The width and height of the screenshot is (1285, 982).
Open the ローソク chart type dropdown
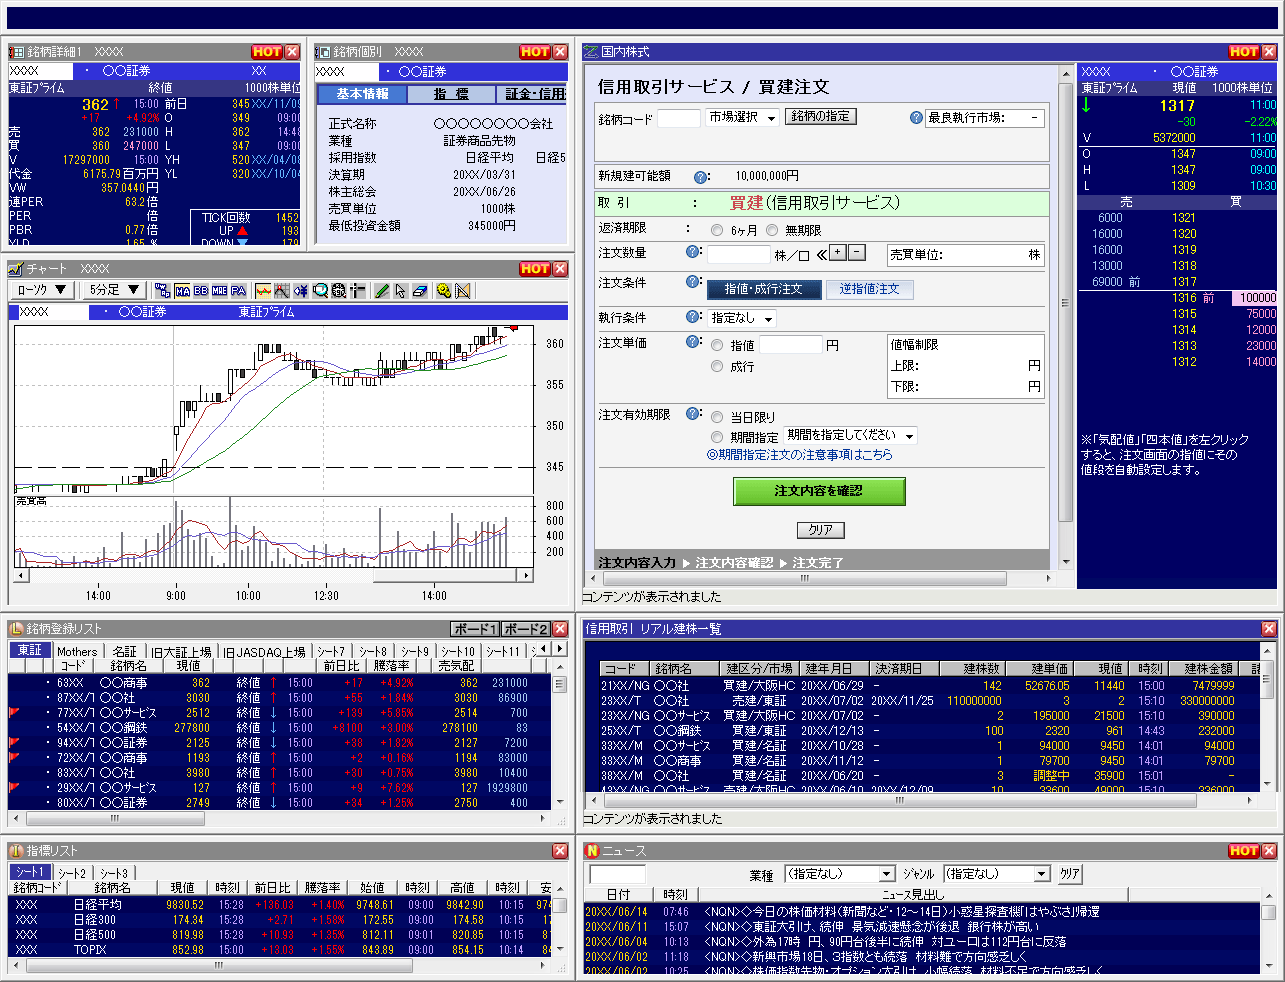41,290
